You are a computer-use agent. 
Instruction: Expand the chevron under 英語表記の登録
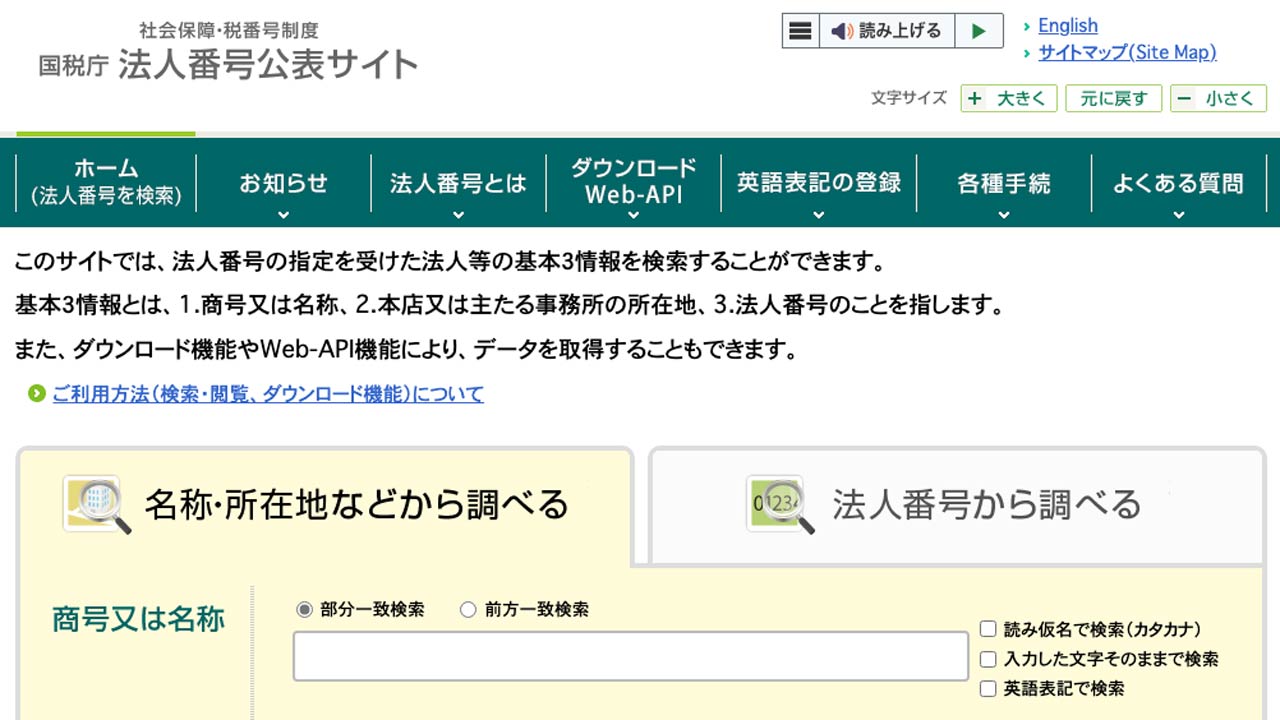pyautogui.click(x=819, y=214)
